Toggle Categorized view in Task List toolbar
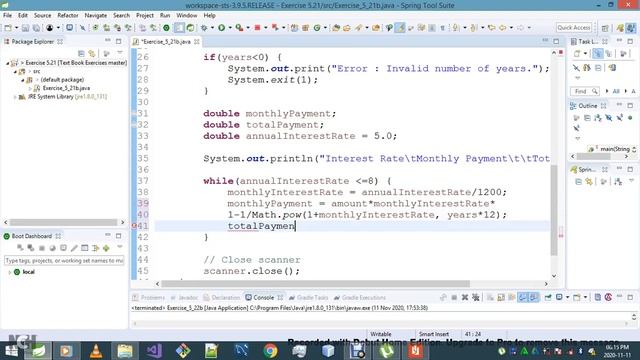 (598, 53)
